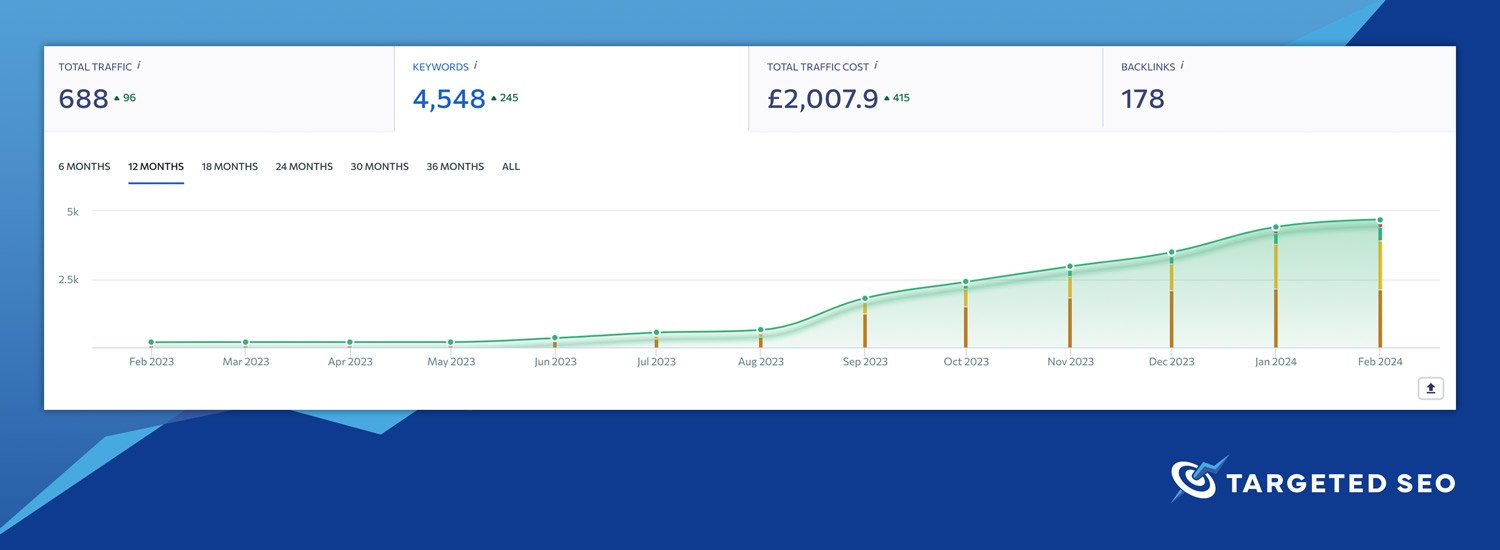Image resolution: width=1500 pixels, height=550 pixels.
Task: Click the Dec 2023 data point
Action: pyautogui.click(x=1171, y=252)
